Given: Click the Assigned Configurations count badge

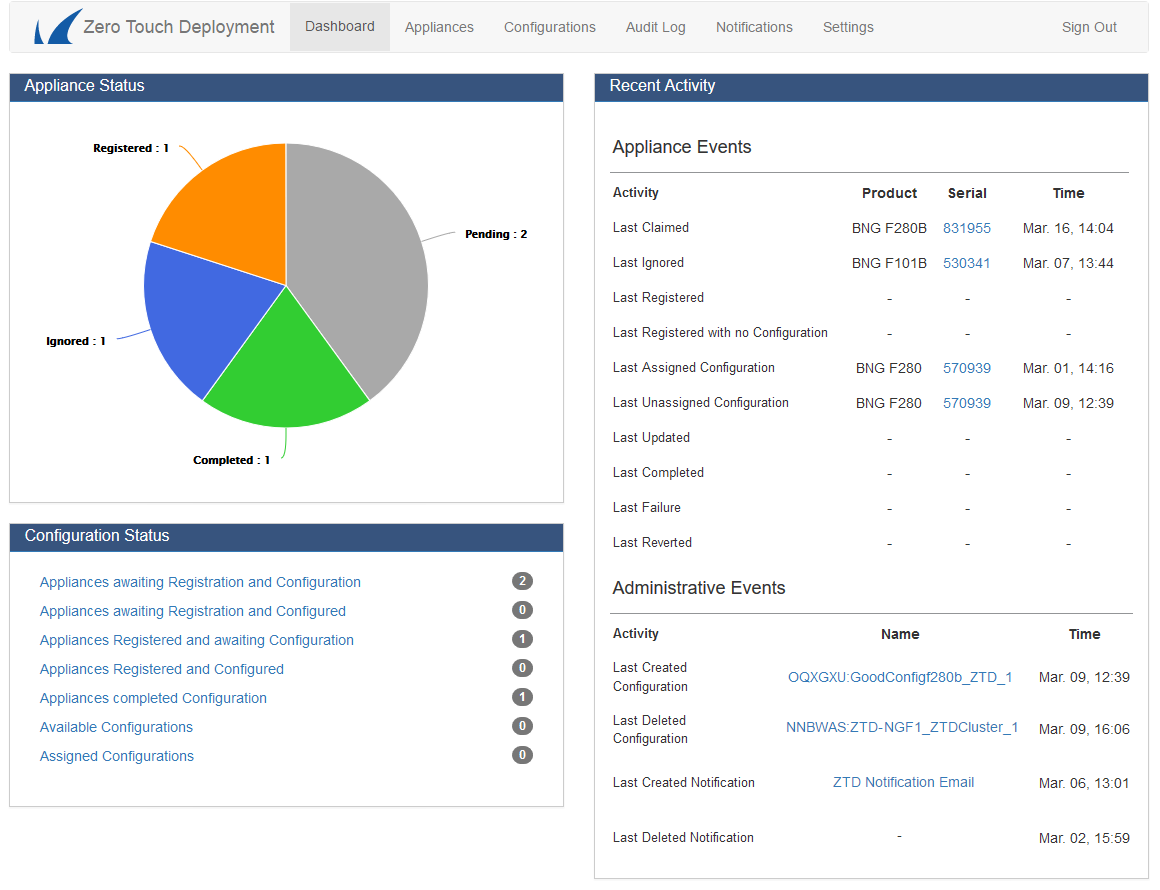Looking at the screenshot, I should click(522, 755).
